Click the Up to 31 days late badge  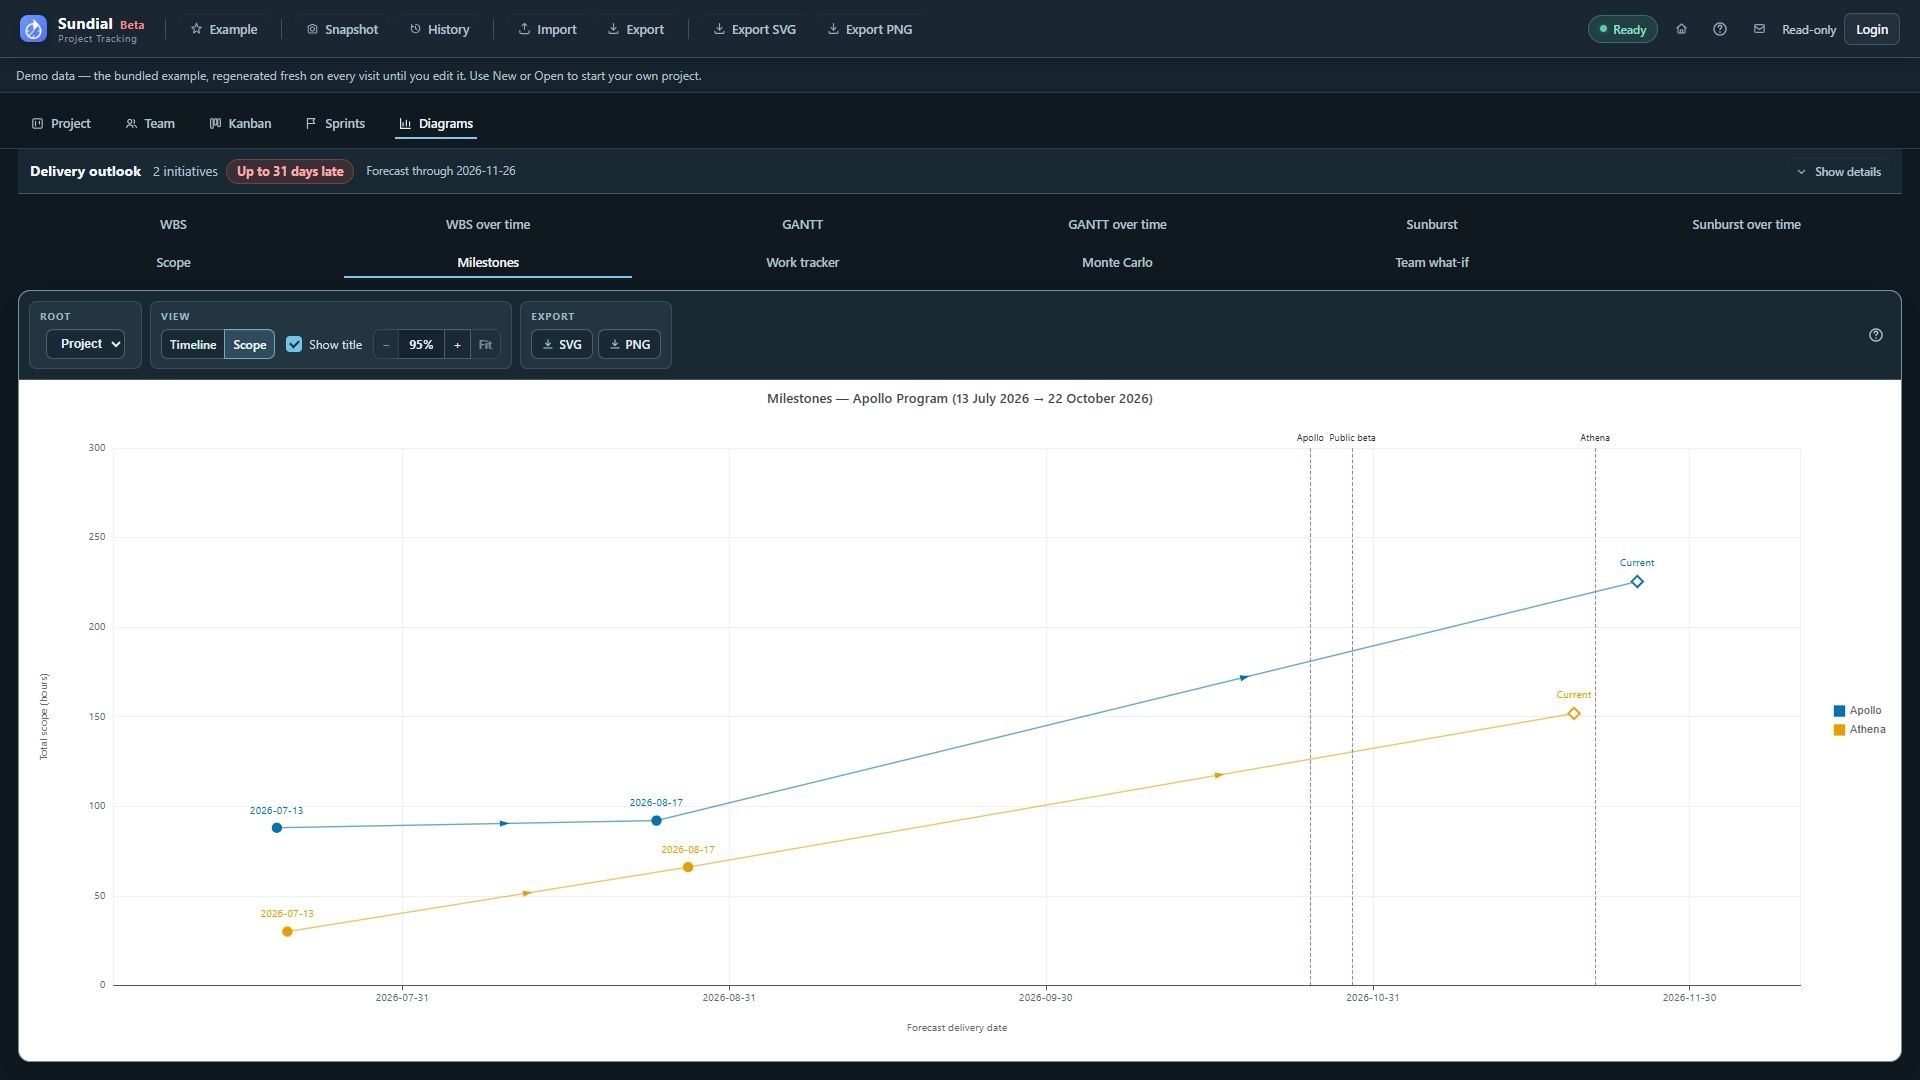click(x=290, y=171)
